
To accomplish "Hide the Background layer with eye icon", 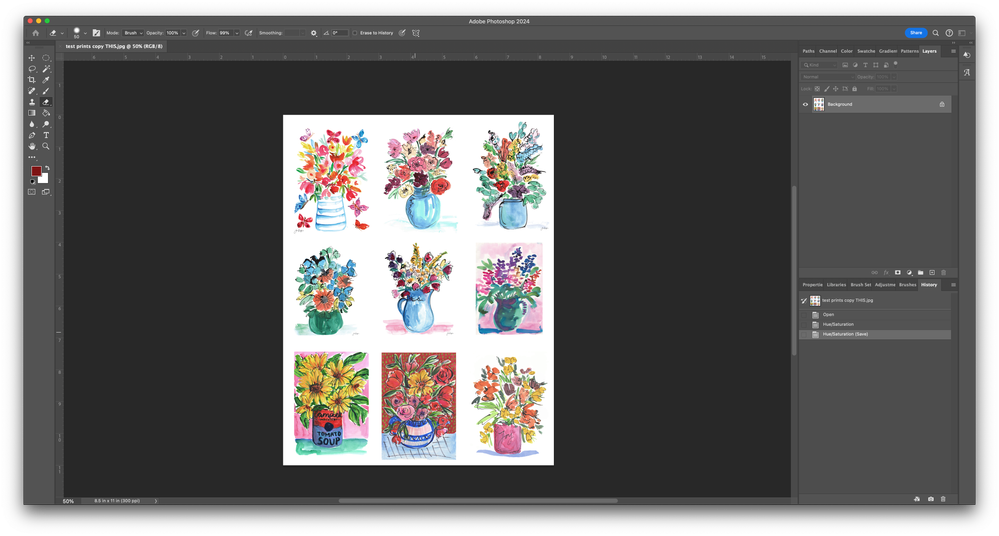I will (806, 104).
